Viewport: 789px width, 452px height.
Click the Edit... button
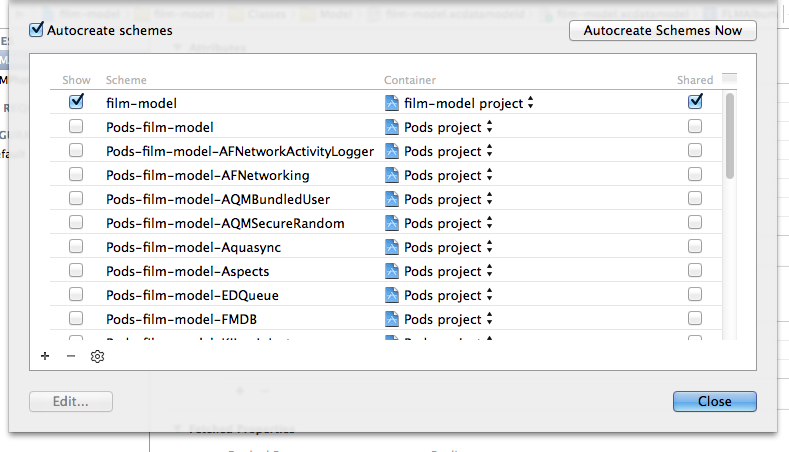71,401
